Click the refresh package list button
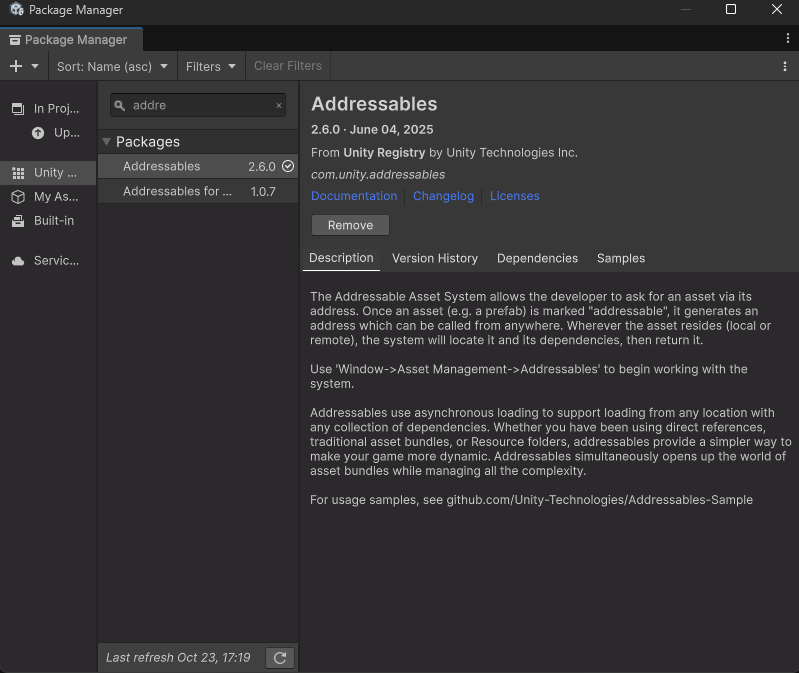This screenshot has height=673, width=799. (x=280, y=658)
